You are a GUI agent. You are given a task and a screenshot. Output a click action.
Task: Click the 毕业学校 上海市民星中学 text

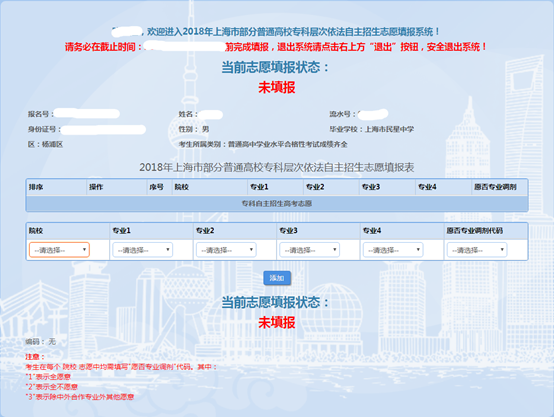click(372, 129)
